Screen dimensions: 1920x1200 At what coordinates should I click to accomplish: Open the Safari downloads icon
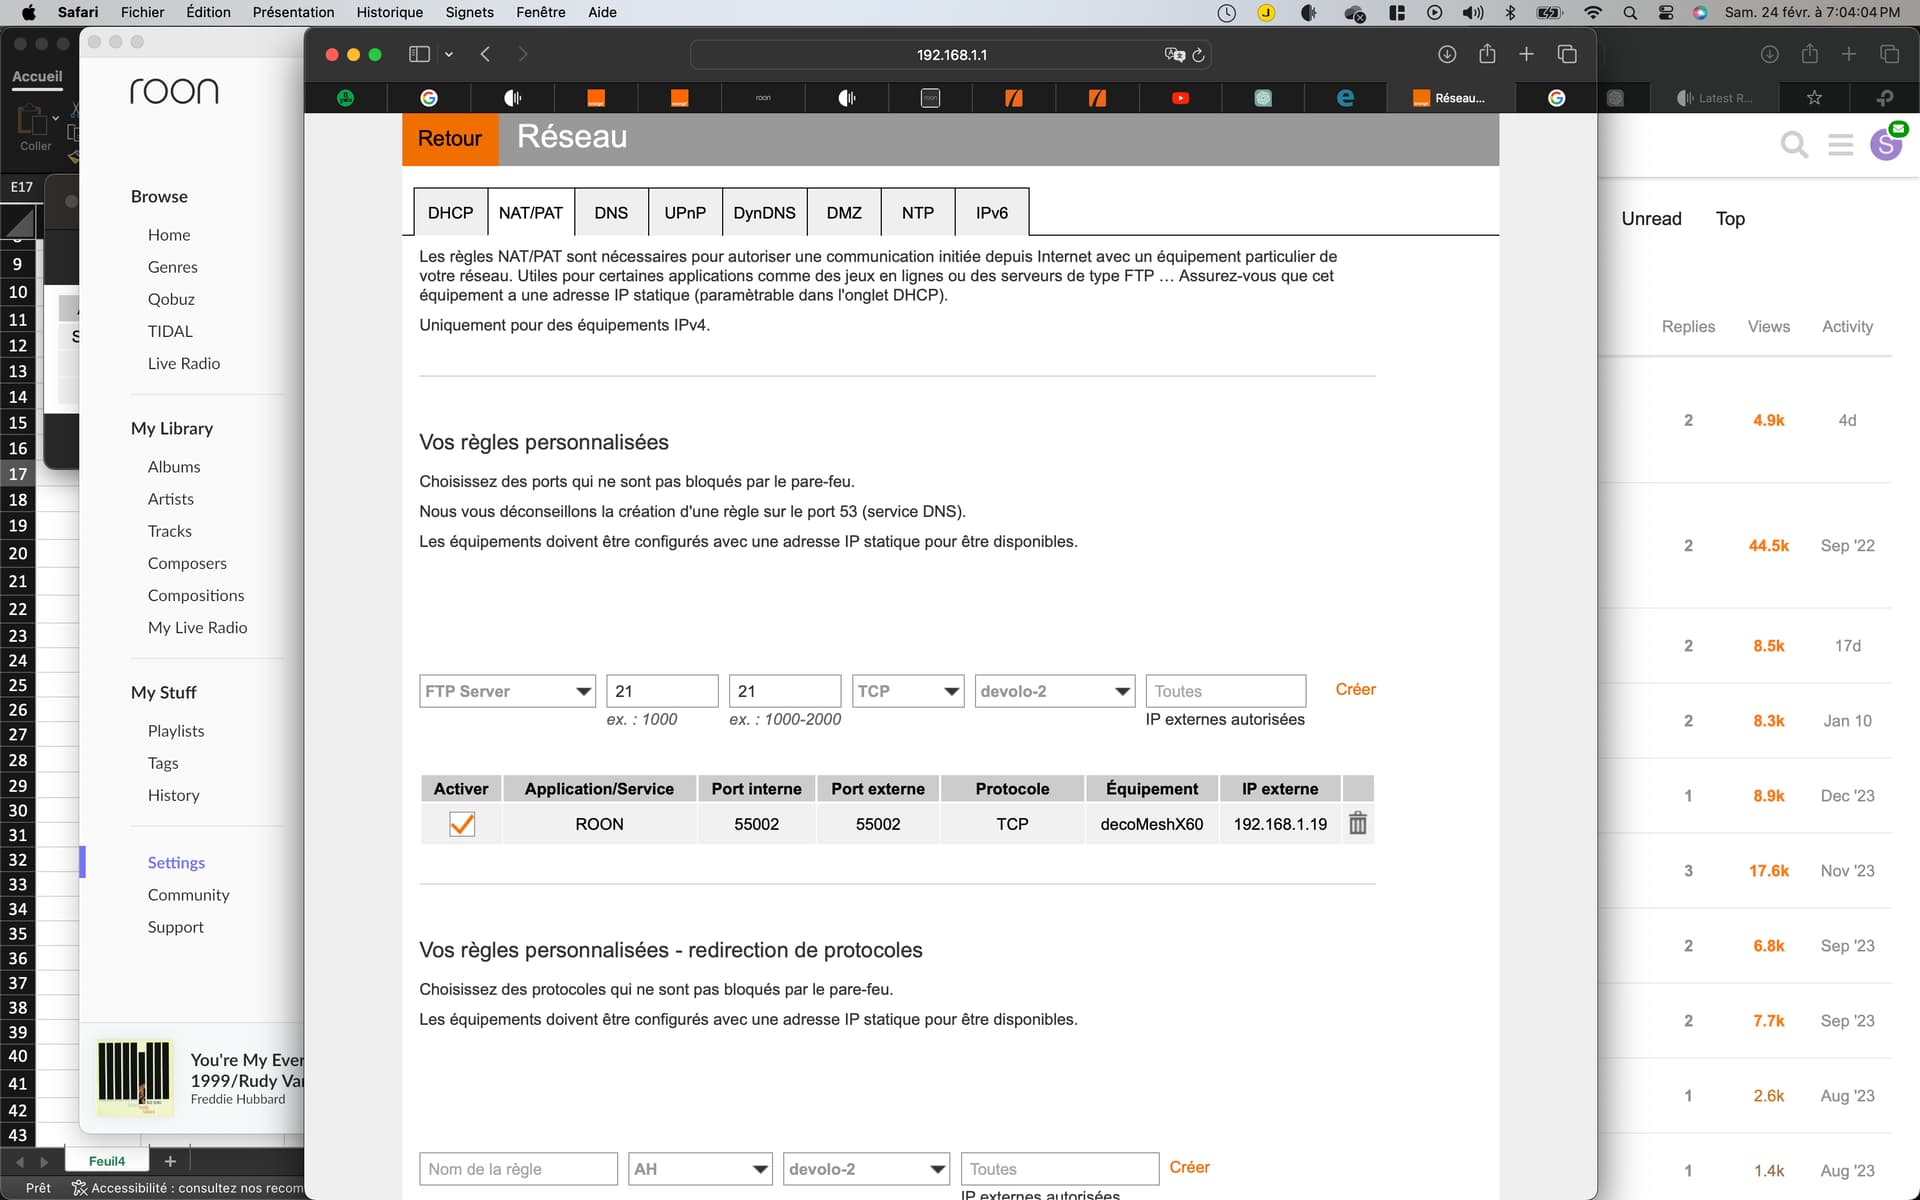point(1446,55)
